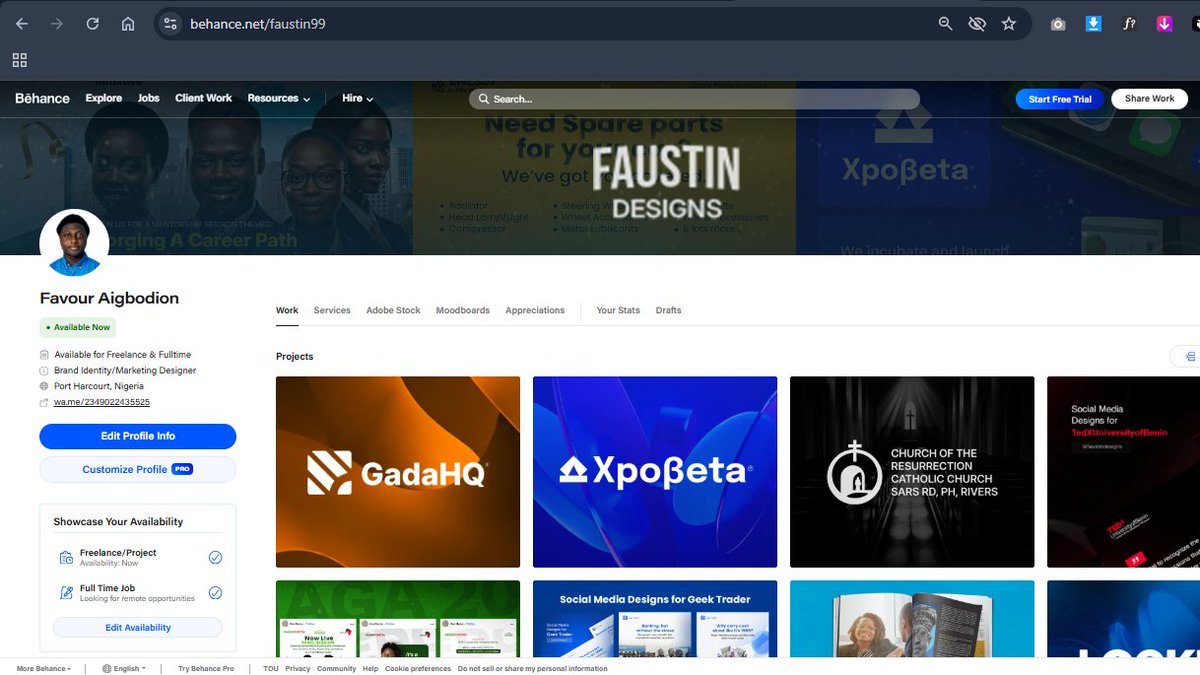Click Edit Profile Info button

(x=138, y=436)
